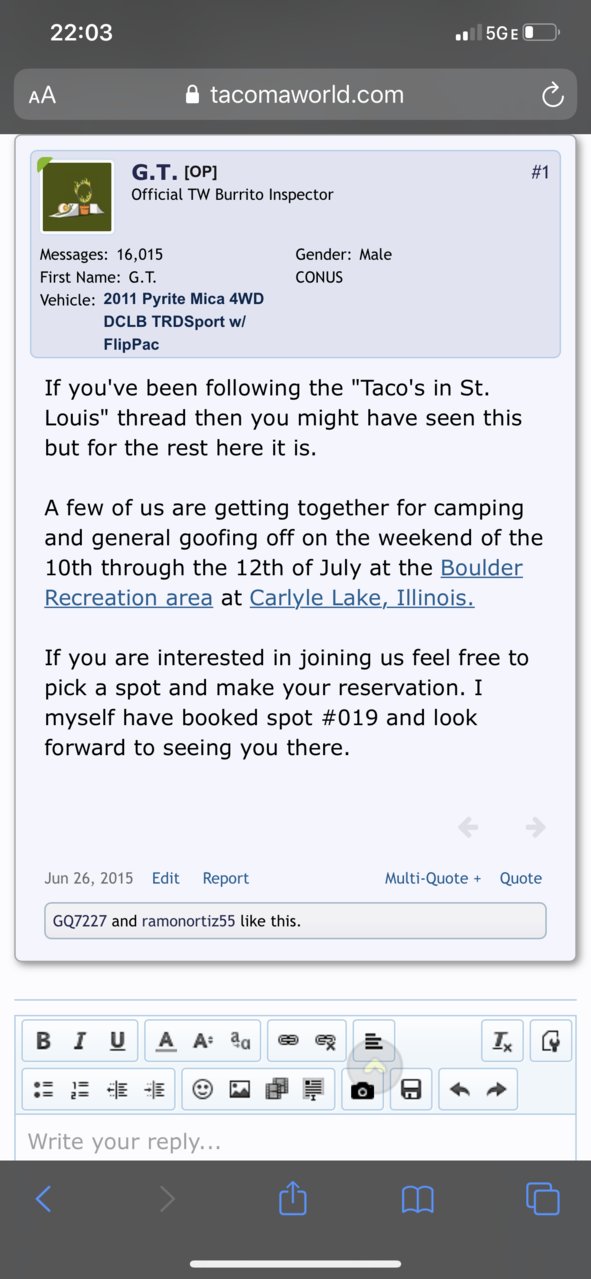Click the camera upload icon

coord(363,1089)
